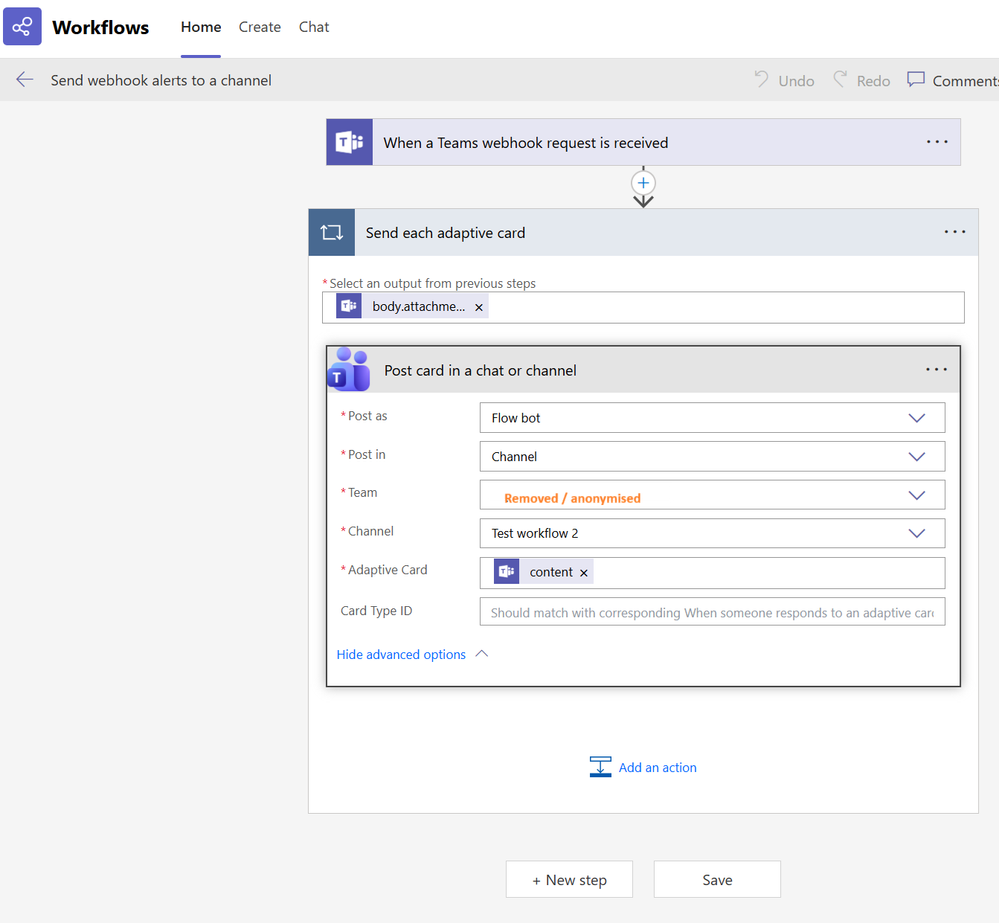Open ellipsis menu for webhook trigger step

(x=937, y=142)
